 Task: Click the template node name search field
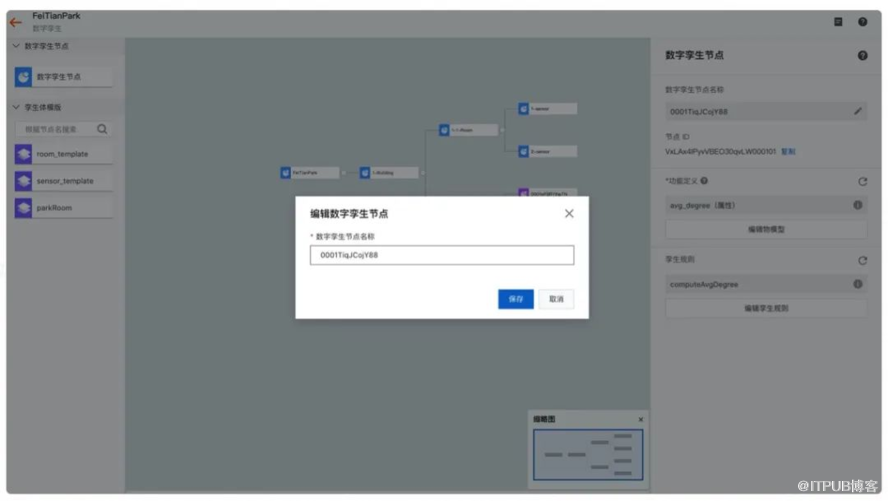tap(56, 130)
